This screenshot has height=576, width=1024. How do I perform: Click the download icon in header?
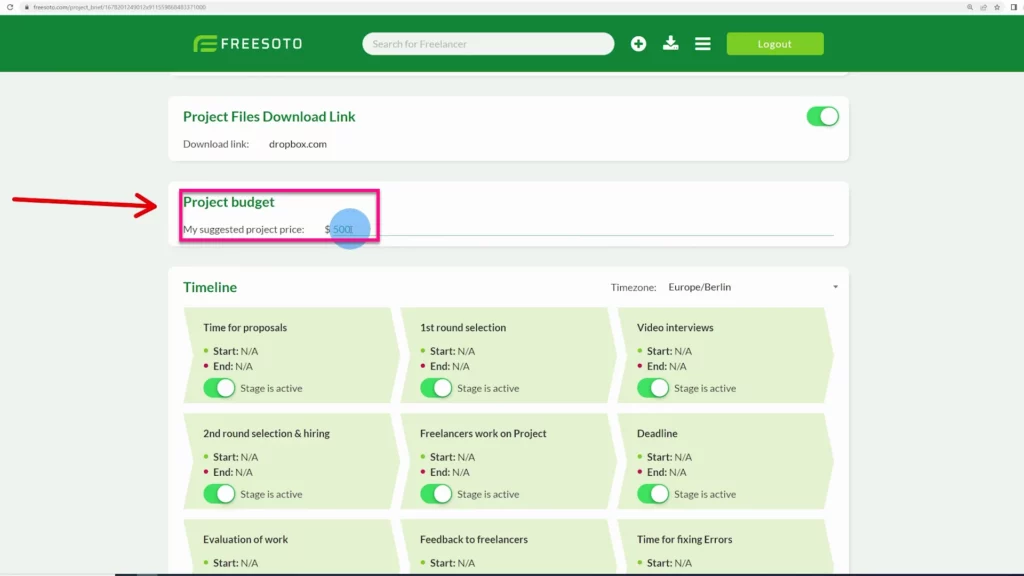(670, 44)
